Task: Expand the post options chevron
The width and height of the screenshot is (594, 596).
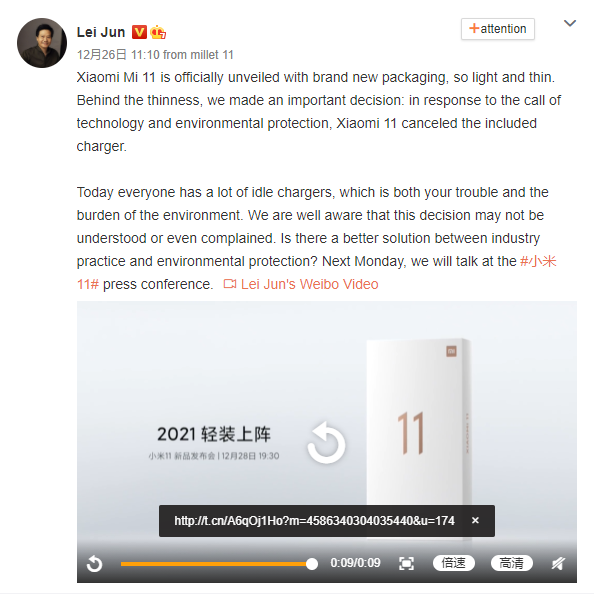Action: coord(570,24)
